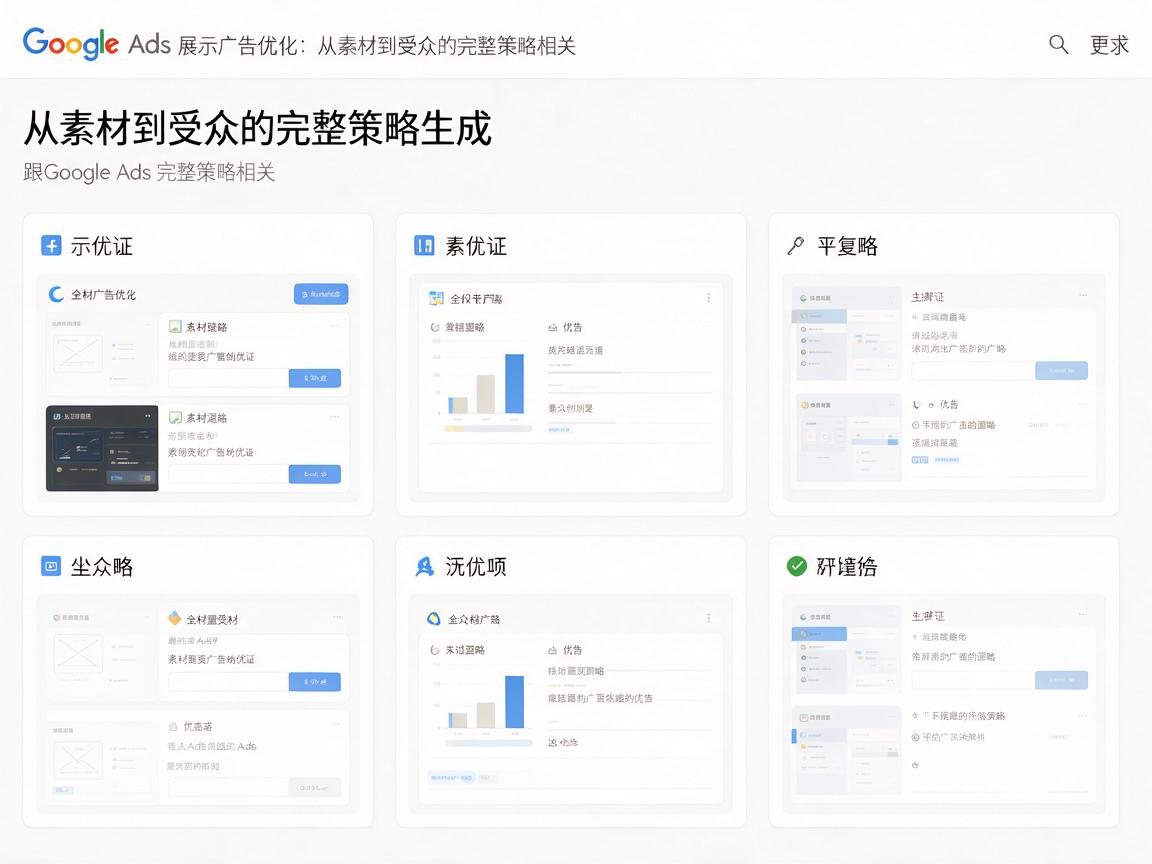Screen dimensions: 1152x864
Task: Click the blue button right of 全材广告优化
Action: (321, 294)
